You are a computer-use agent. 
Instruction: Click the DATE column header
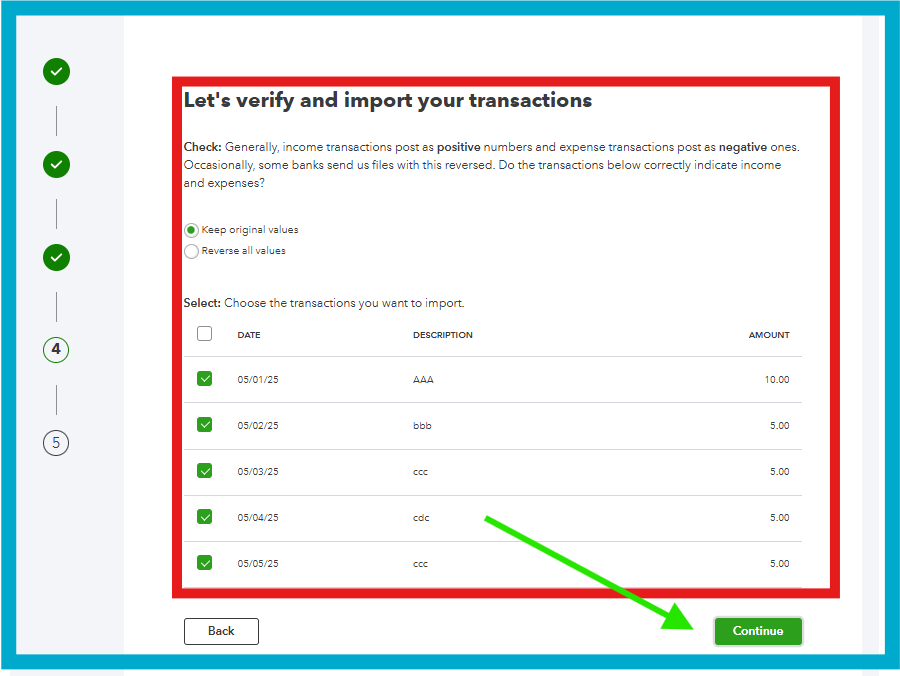[x=249, y=335]
